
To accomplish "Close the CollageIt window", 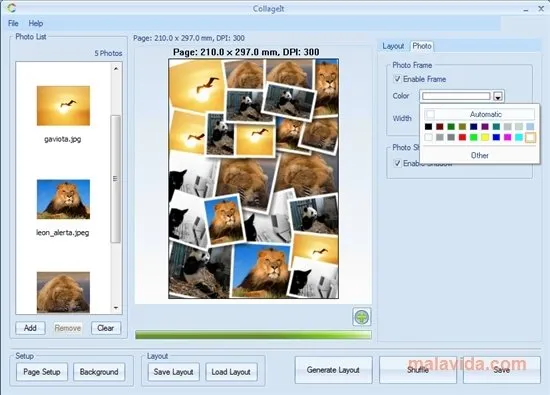I will 541,8.
